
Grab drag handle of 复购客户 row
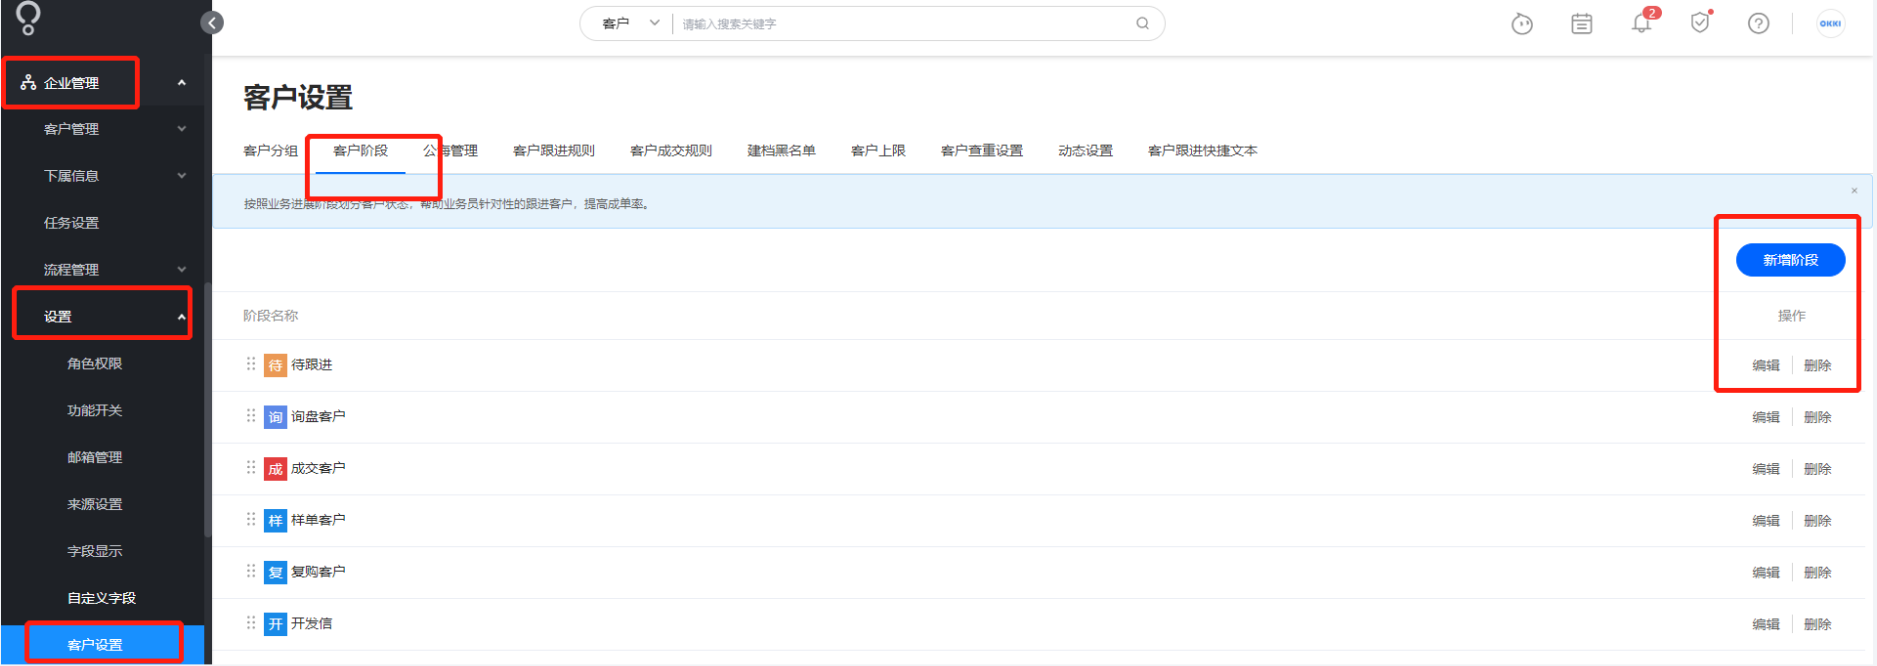click(x=251, y=571)
